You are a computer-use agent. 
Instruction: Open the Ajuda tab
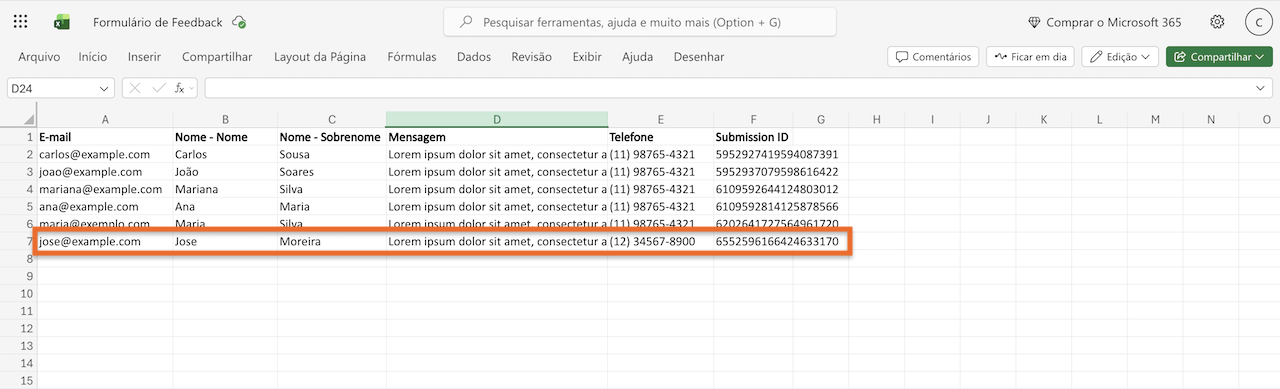637,57
